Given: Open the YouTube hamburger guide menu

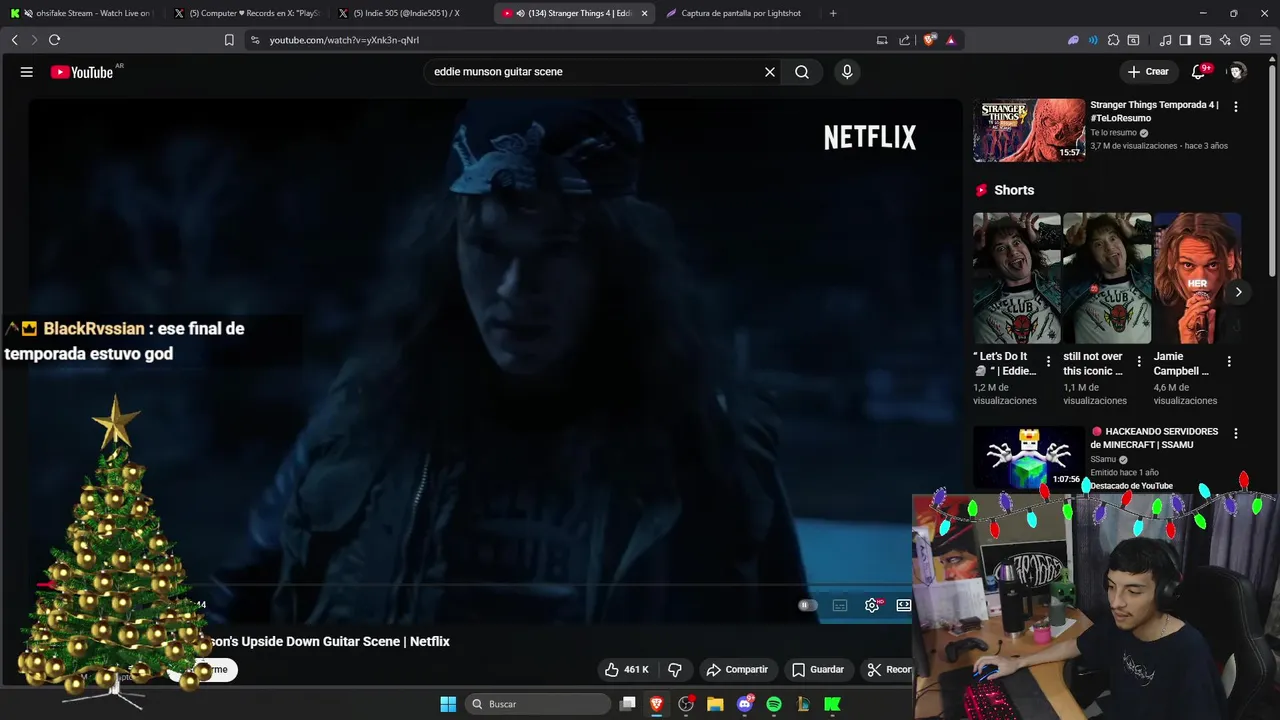Looking at the screenshot, I should 27,72.
